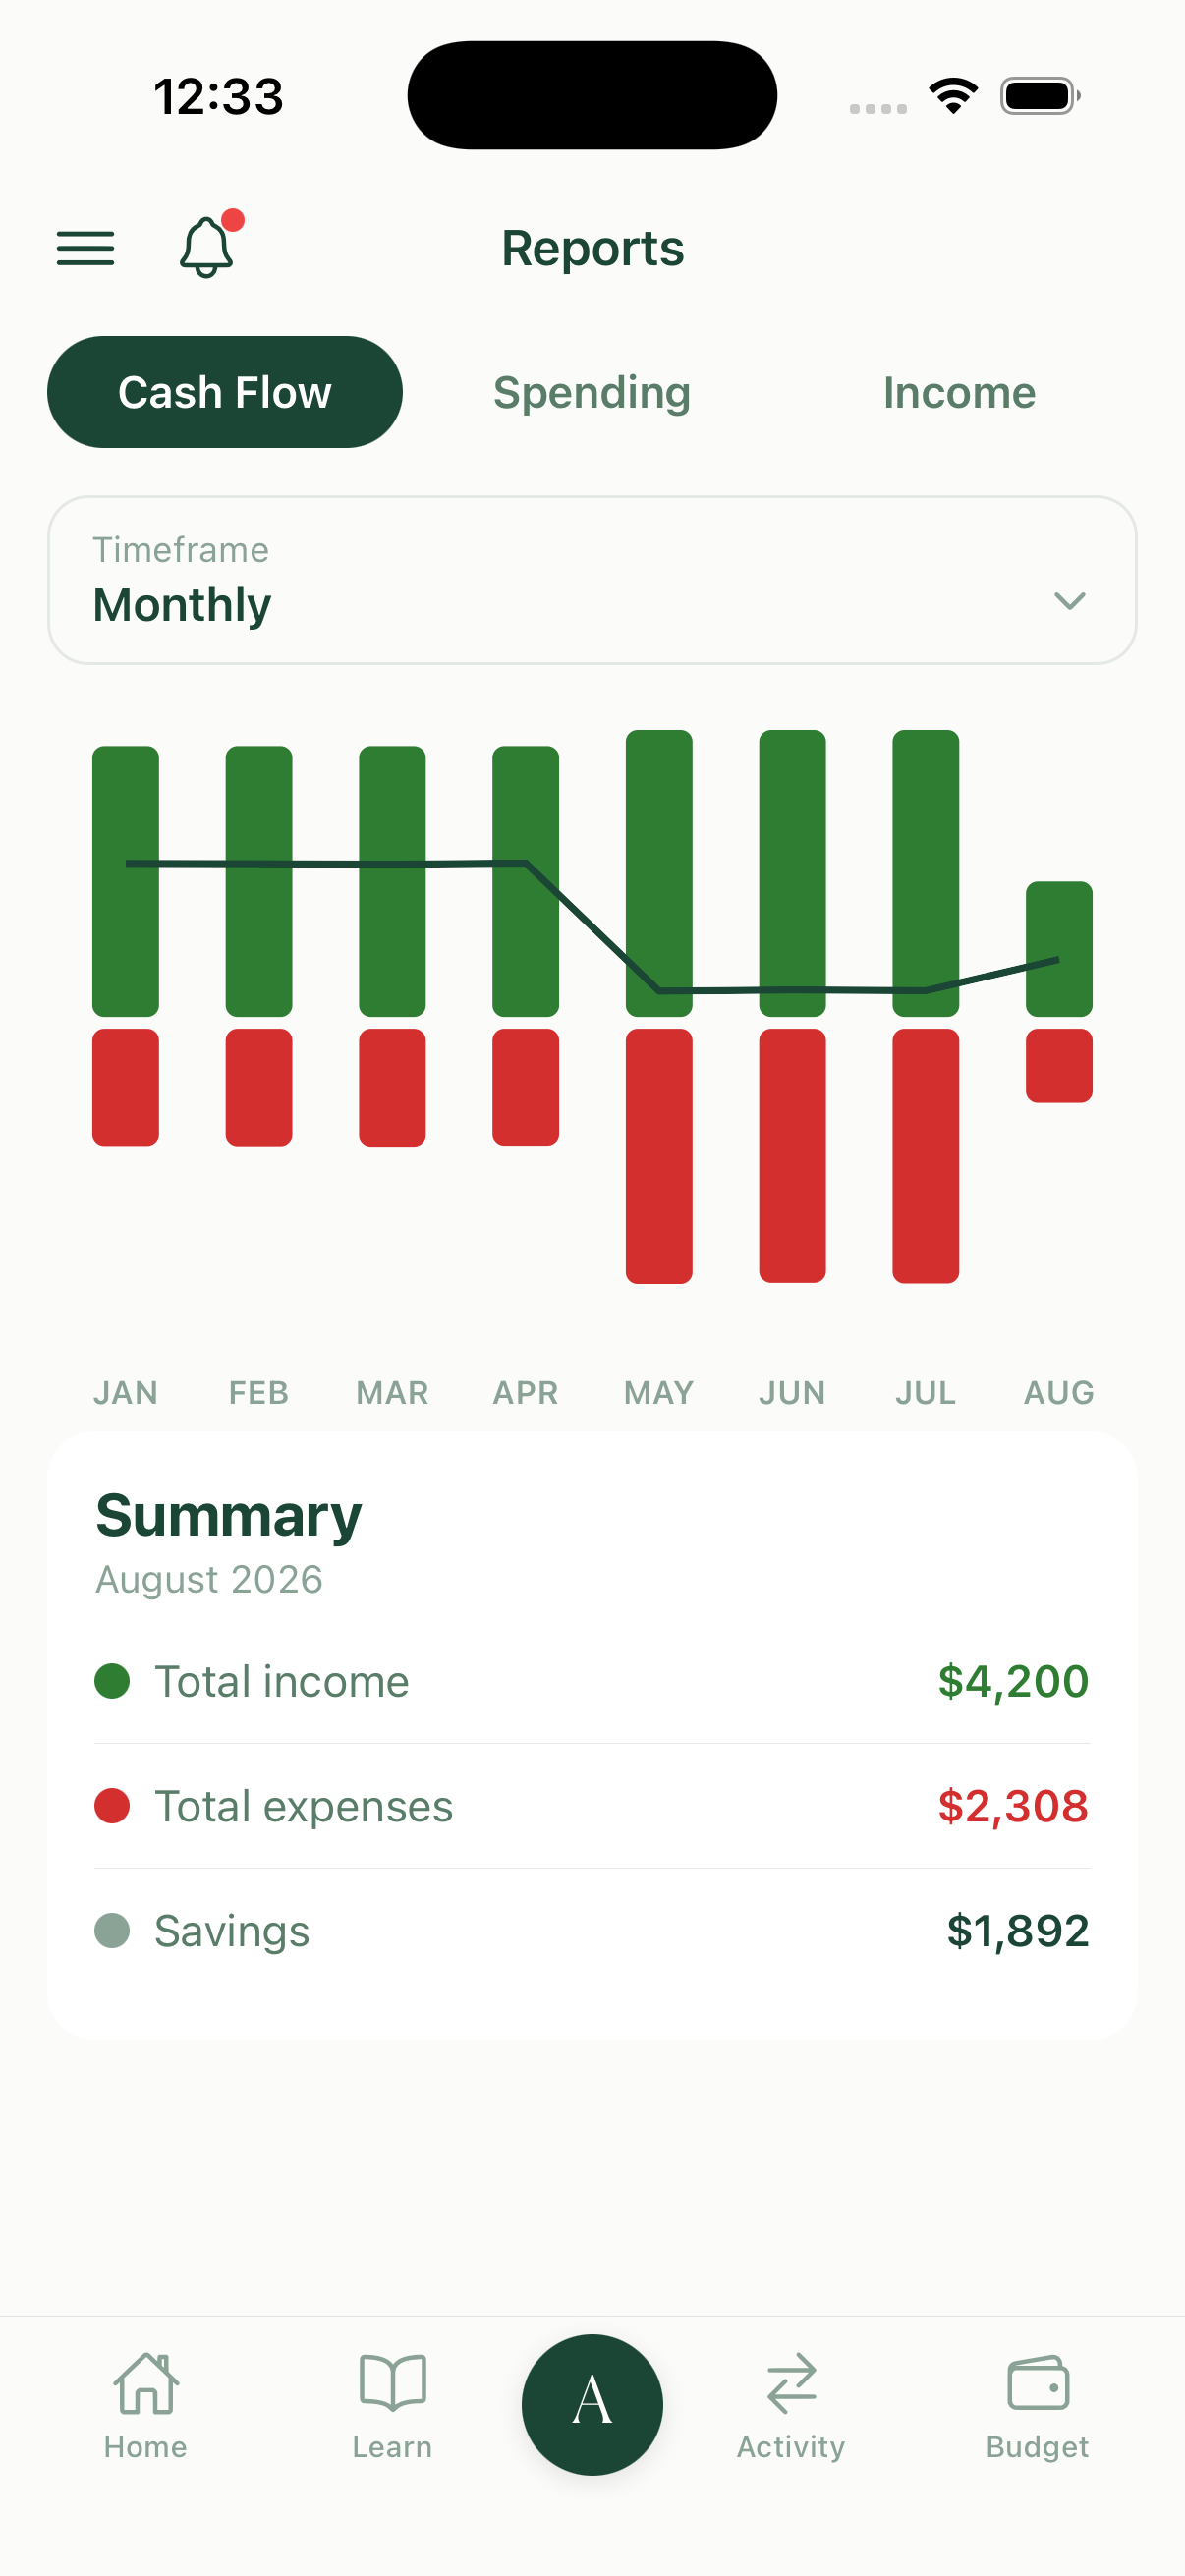The height and width of the screenshot is (2576, 1185).
Task: Switch to the Spending tab
Action: [592, 392]
